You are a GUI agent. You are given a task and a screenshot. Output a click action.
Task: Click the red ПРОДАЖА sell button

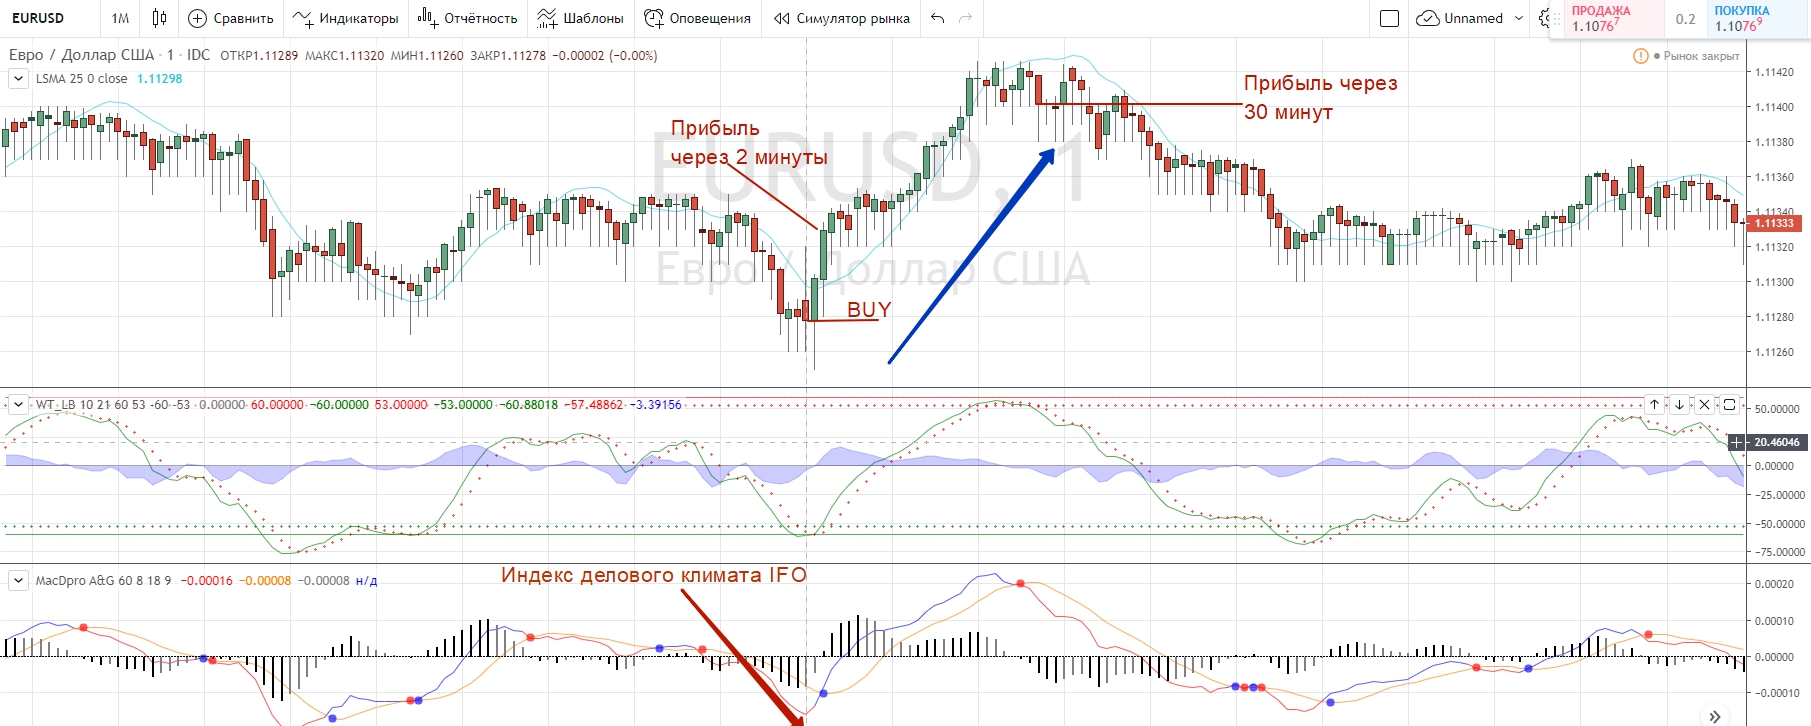click(x=1606, y=19)
